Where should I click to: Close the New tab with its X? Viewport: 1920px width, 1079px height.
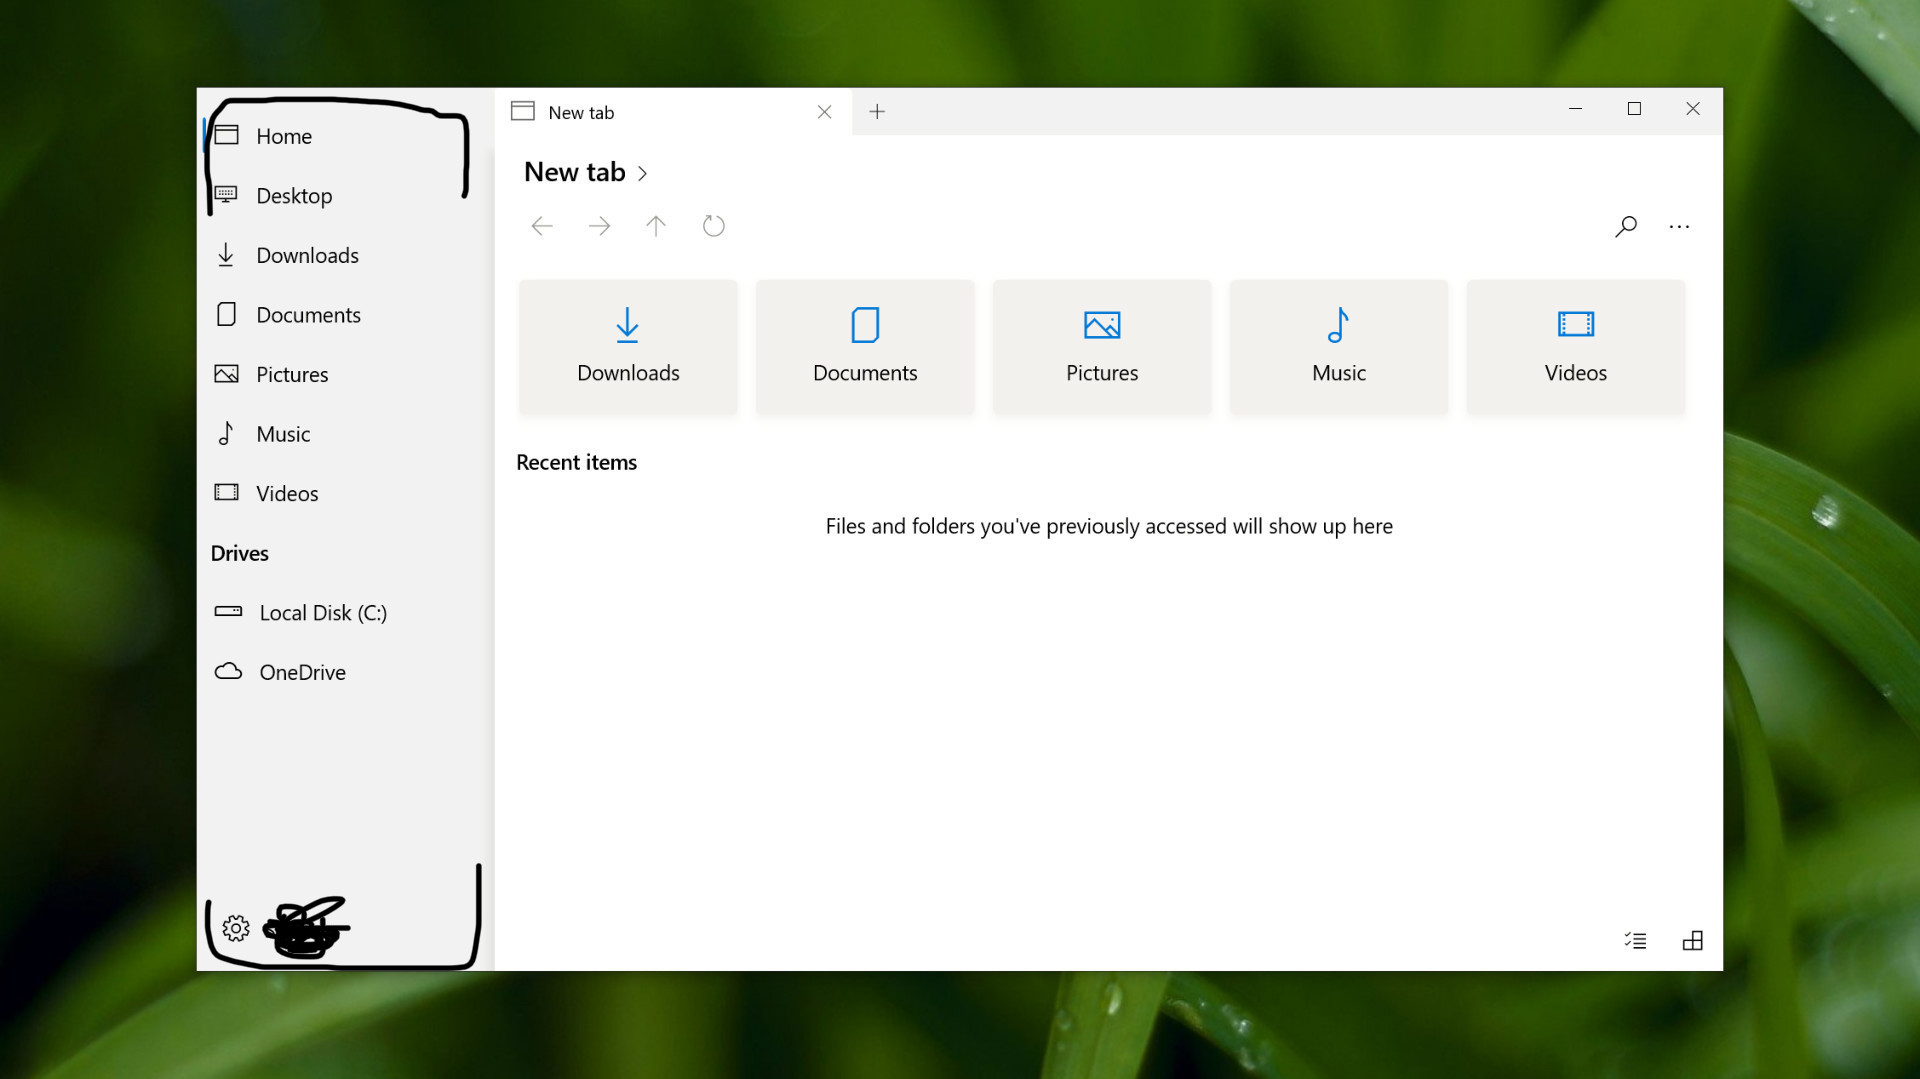point(825,111)
